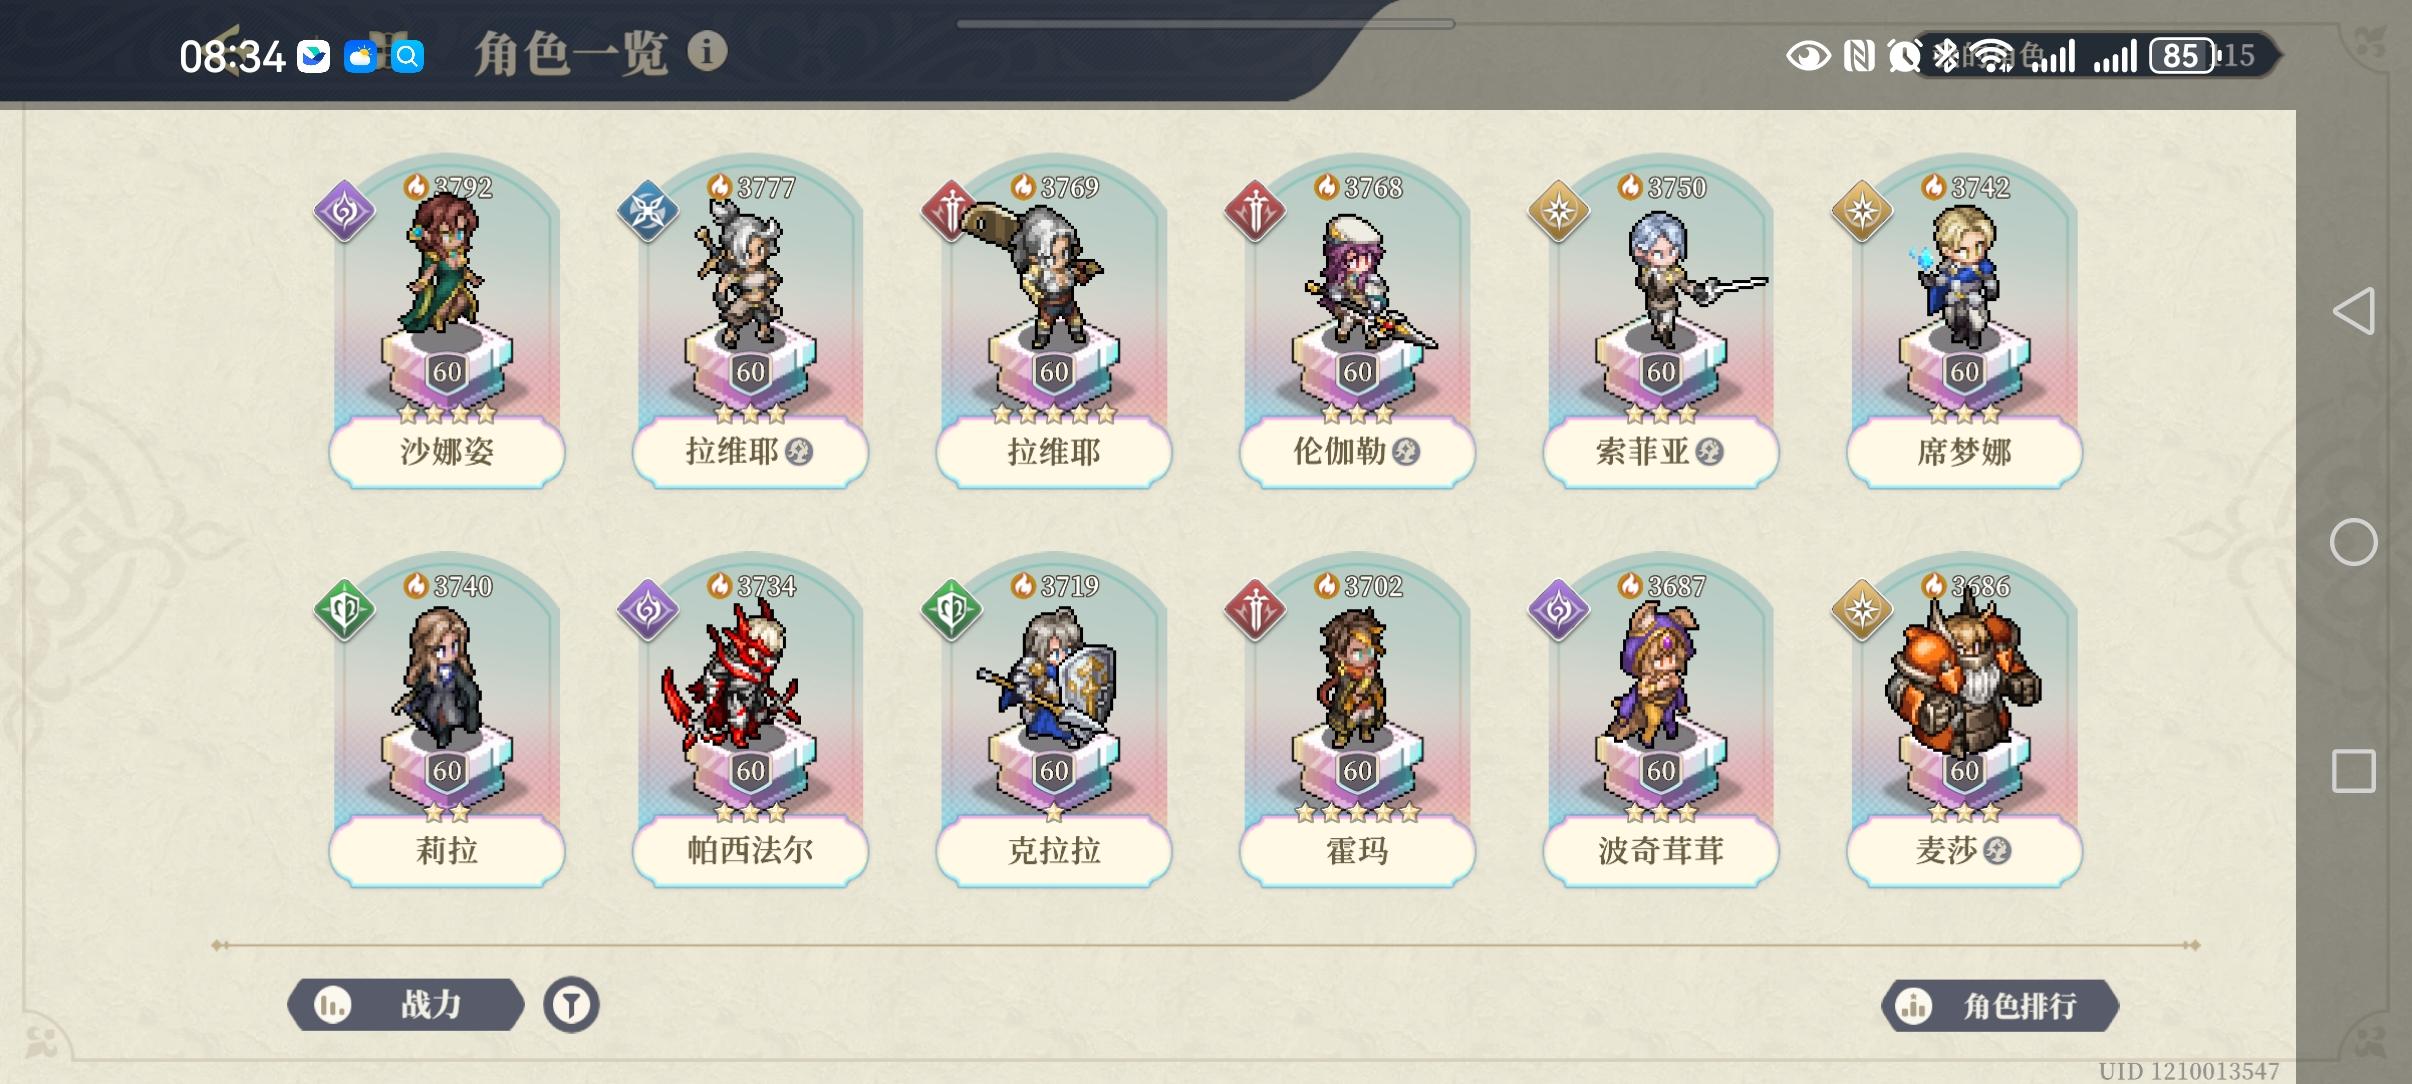The width and height of the screenshot is (2412, 1084).
Task: Click the purple class icon on 波奇茸茸
Action: pos(1558,610)
